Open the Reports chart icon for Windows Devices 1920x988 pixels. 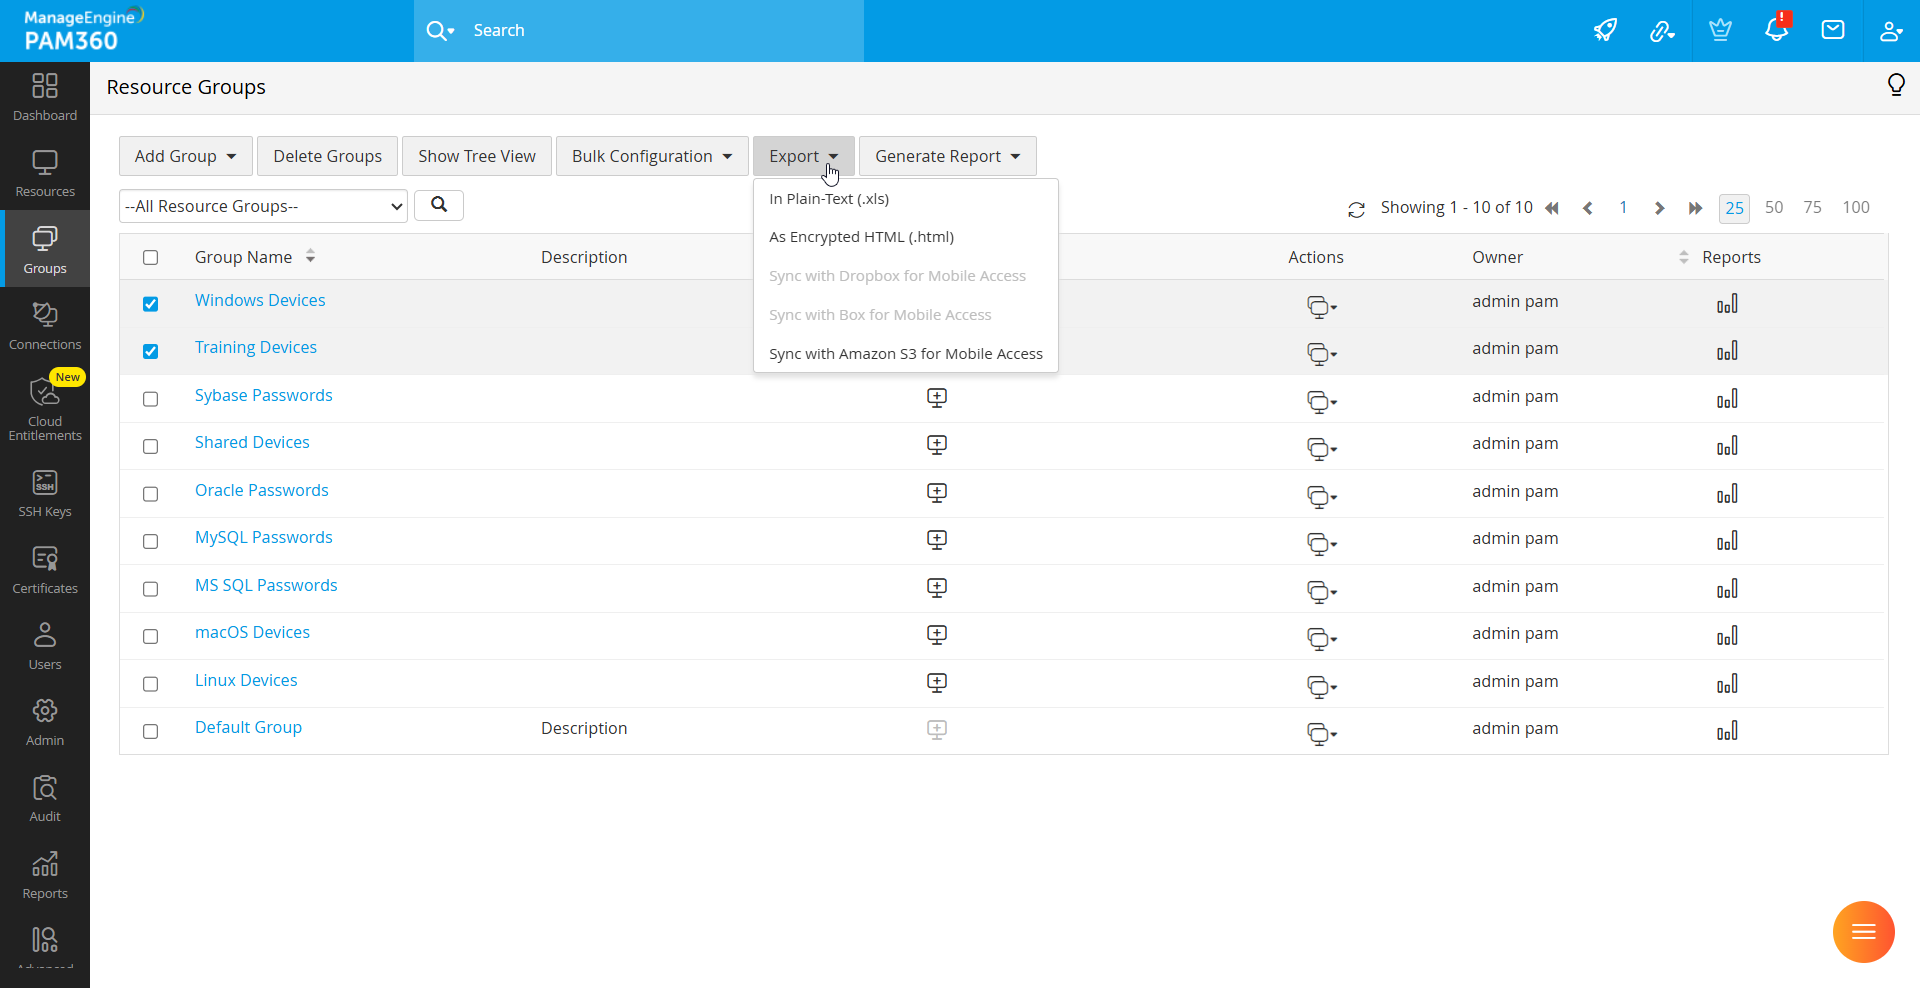pyautogui.click(x=1728, y=303)
